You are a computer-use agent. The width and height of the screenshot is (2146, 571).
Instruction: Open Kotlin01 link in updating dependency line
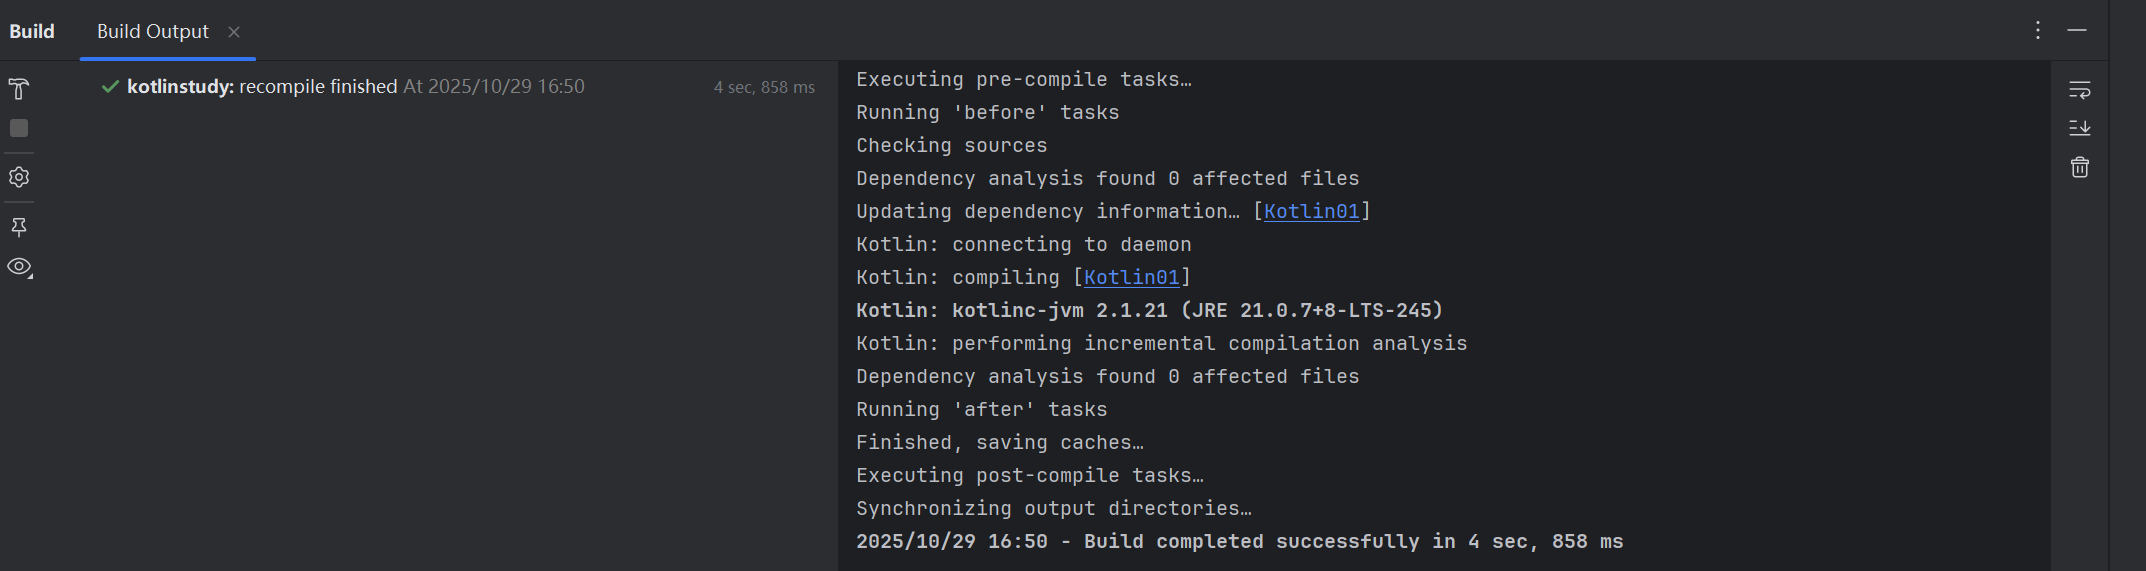pyautogui.click(x=1311, y=211)
